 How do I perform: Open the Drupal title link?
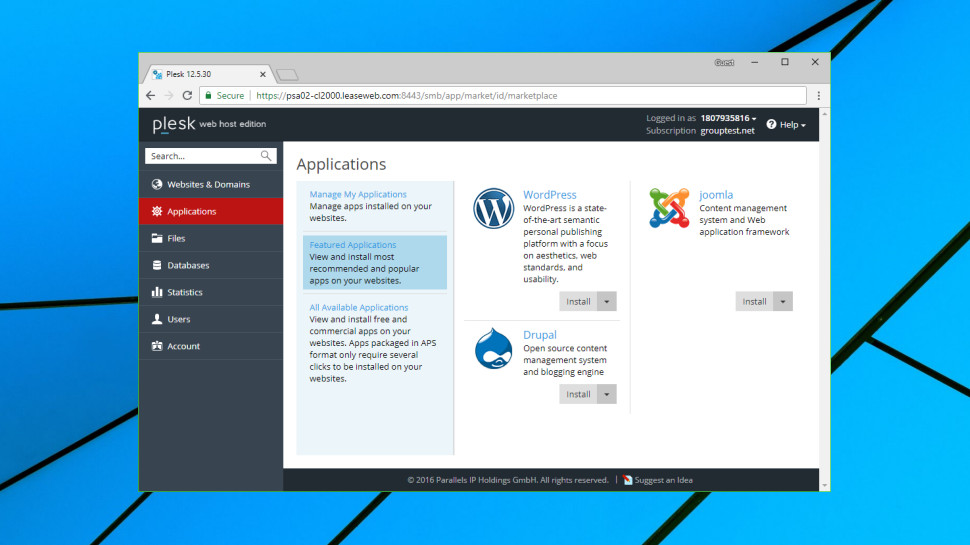539,335
